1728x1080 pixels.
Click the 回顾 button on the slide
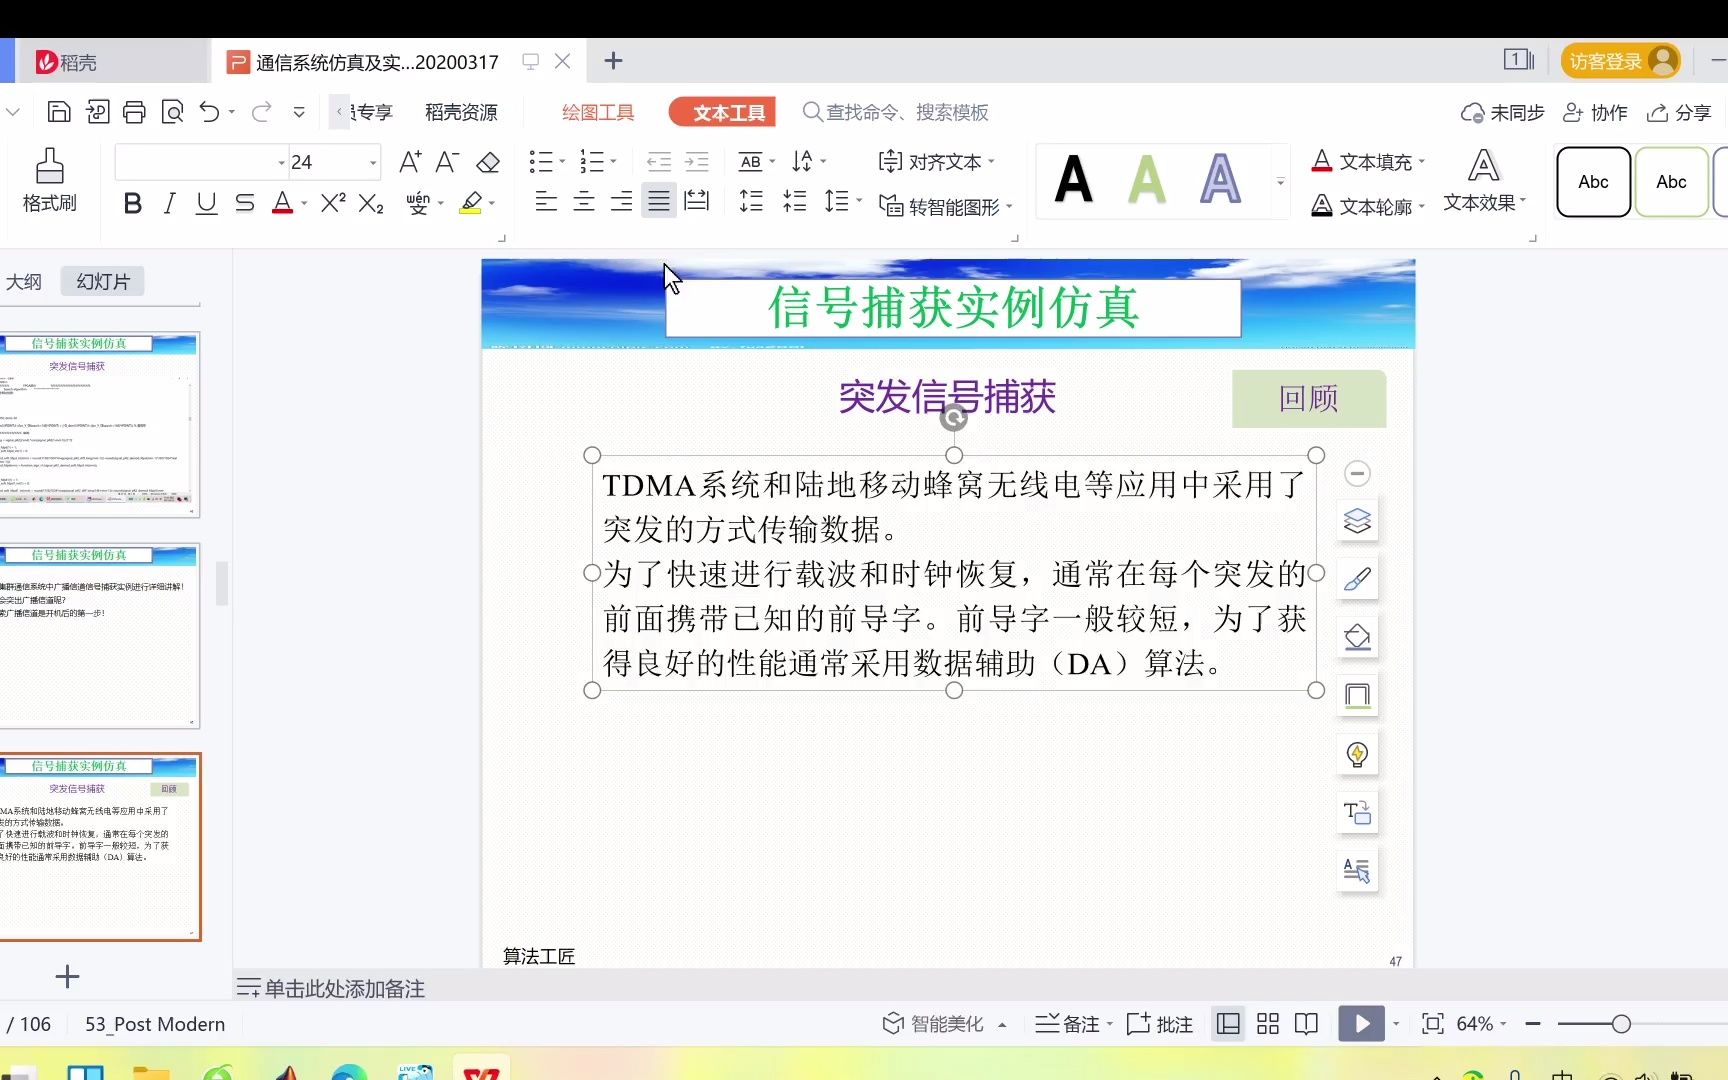[x=1309, y=398]
